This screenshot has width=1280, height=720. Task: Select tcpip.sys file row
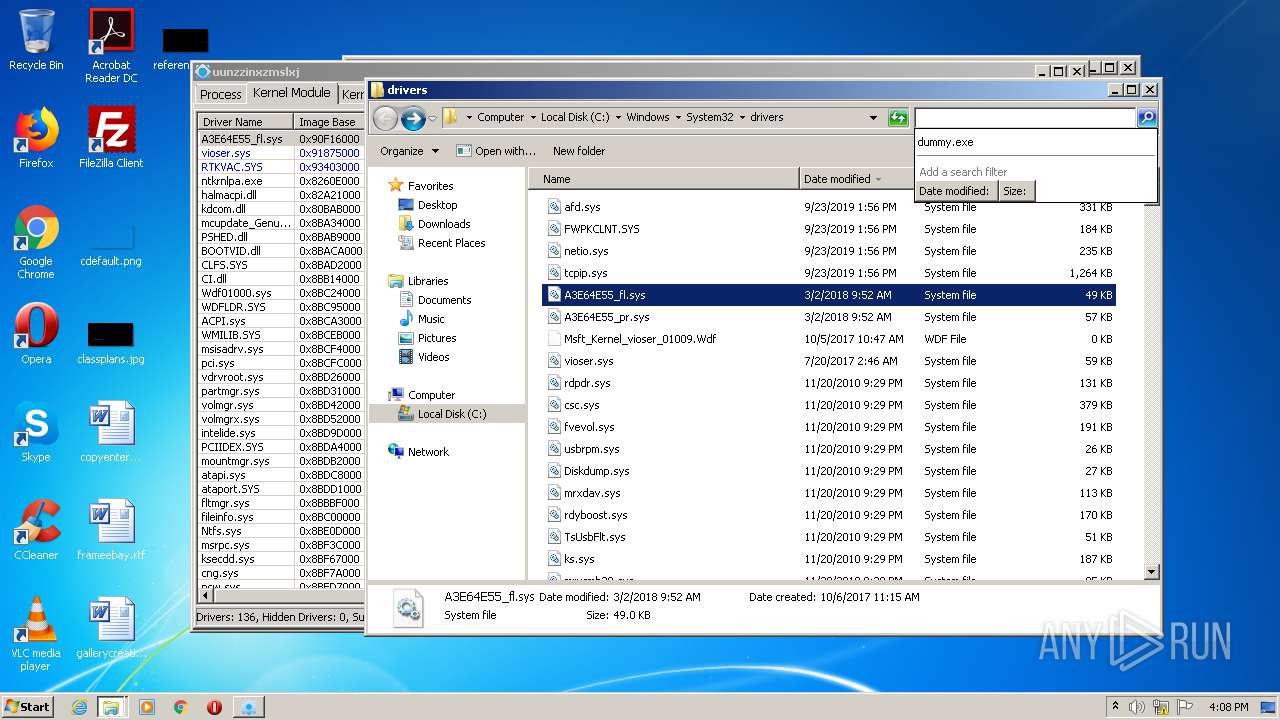coord(828,273)
